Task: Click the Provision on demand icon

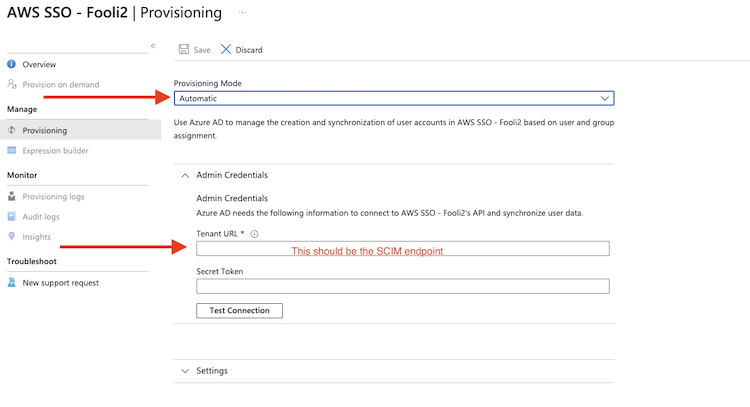Action: (x=11, y=84)
